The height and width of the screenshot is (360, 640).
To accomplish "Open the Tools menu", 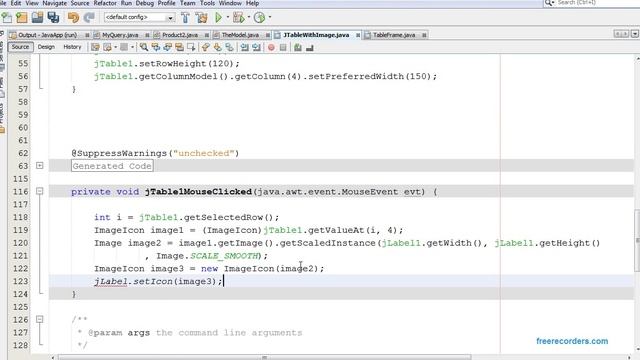I will point(207,3).
